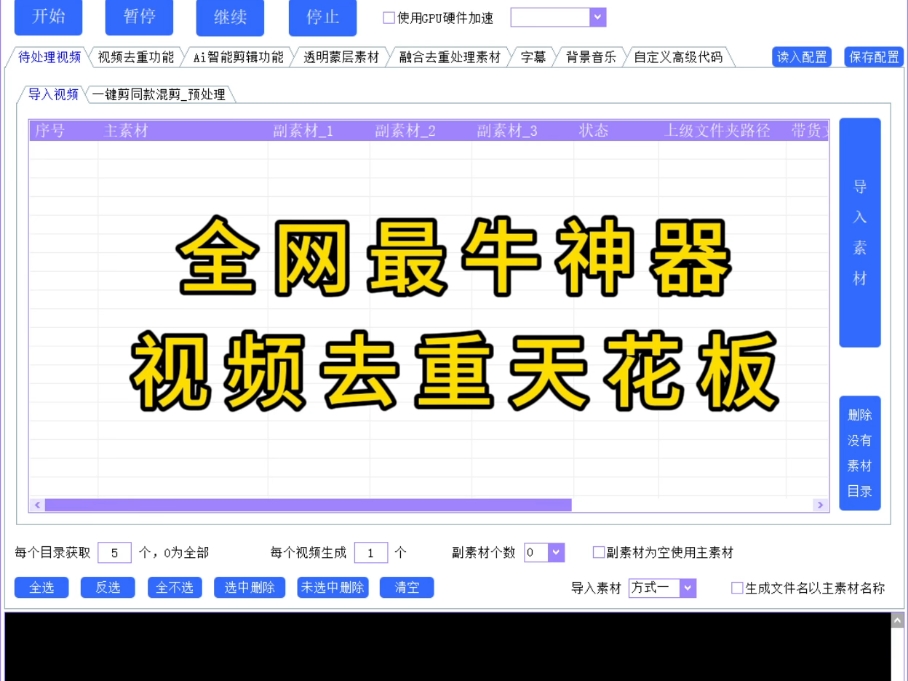Click the tall 导入素材 button
908x681 pixels.
[860, 233]
